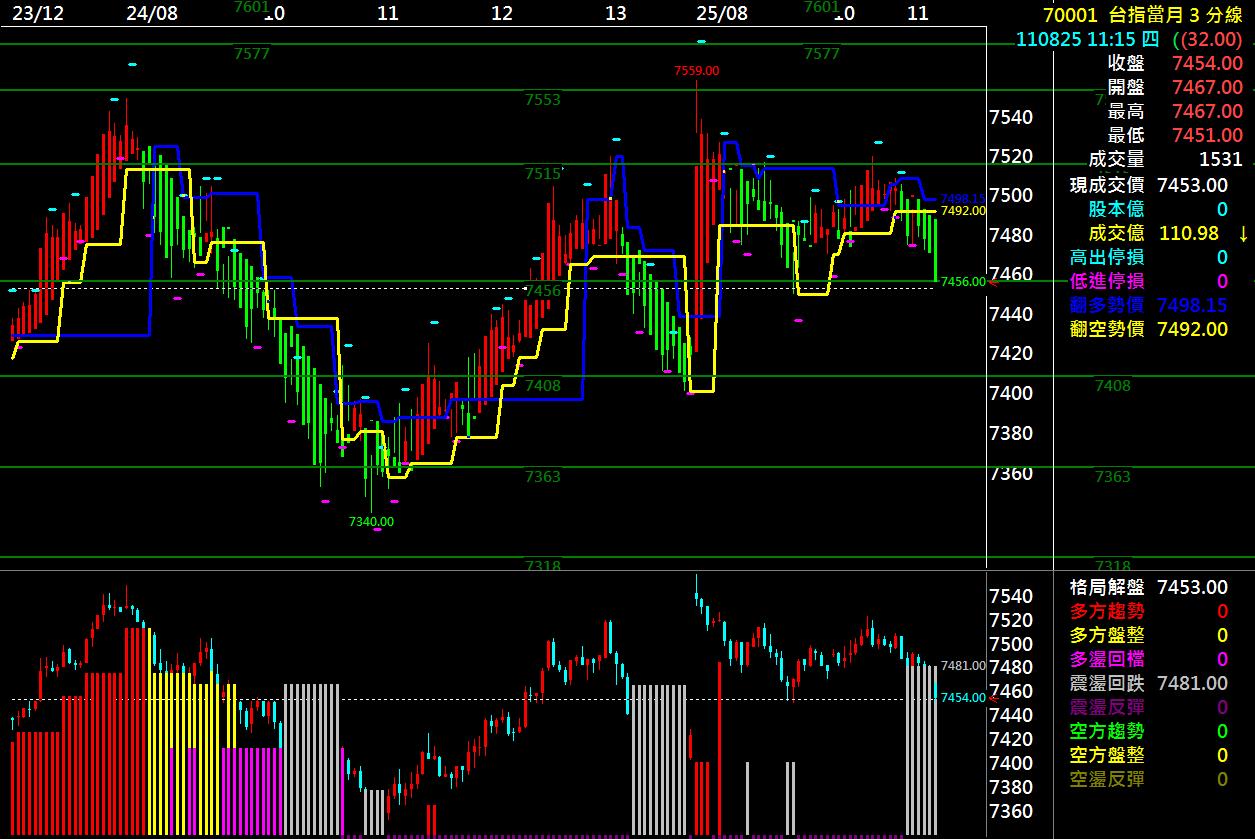Select the 成交量 label
1255x839 pixels.
point(1116,159)
